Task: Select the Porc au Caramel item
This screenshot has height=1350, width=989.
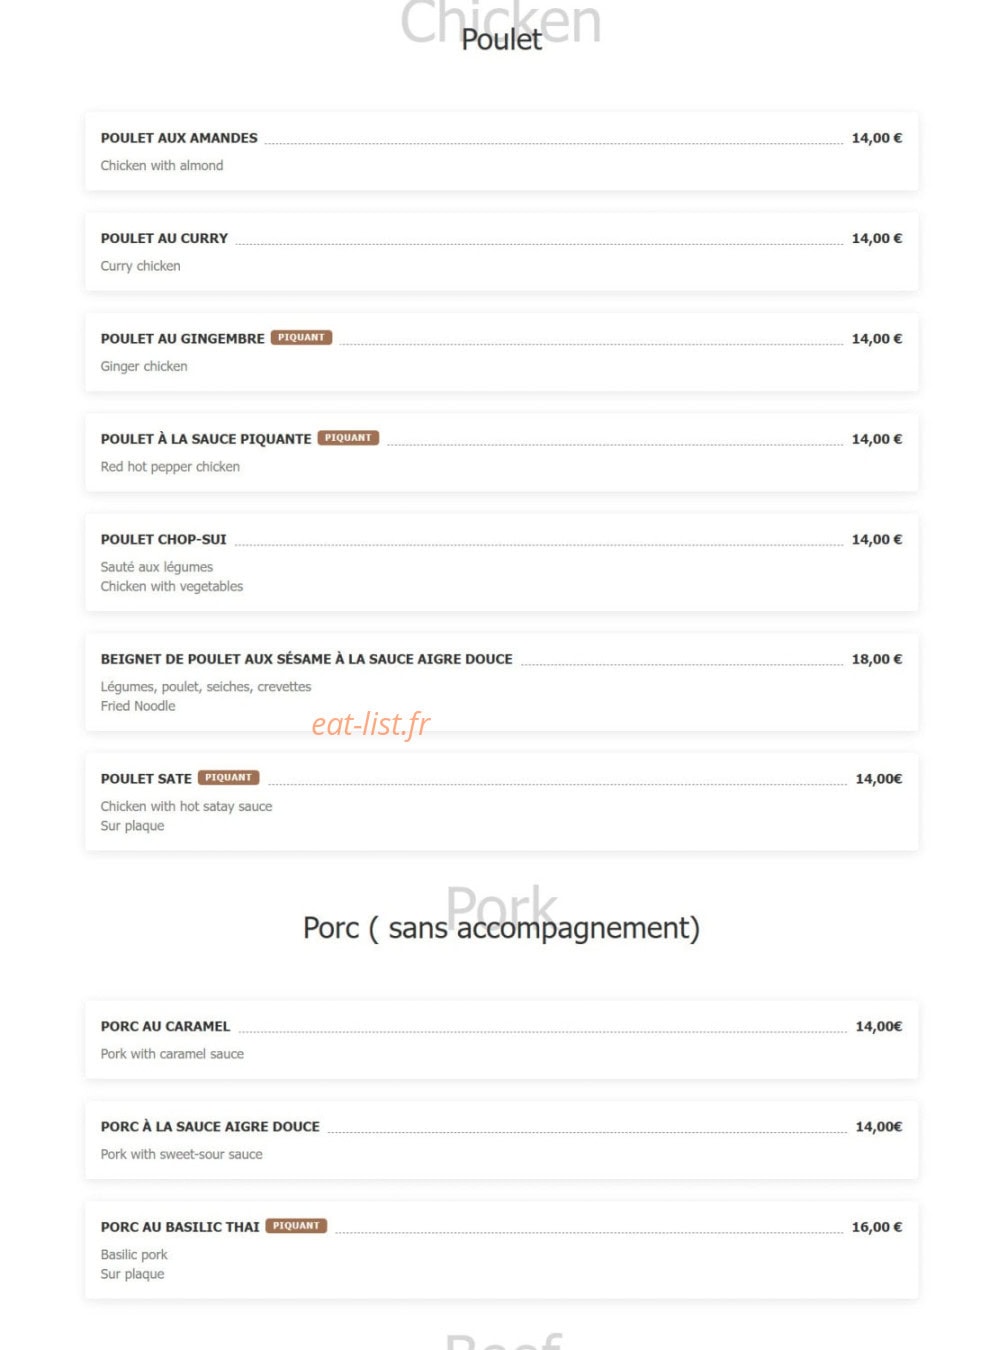Action: [501, 1040]
